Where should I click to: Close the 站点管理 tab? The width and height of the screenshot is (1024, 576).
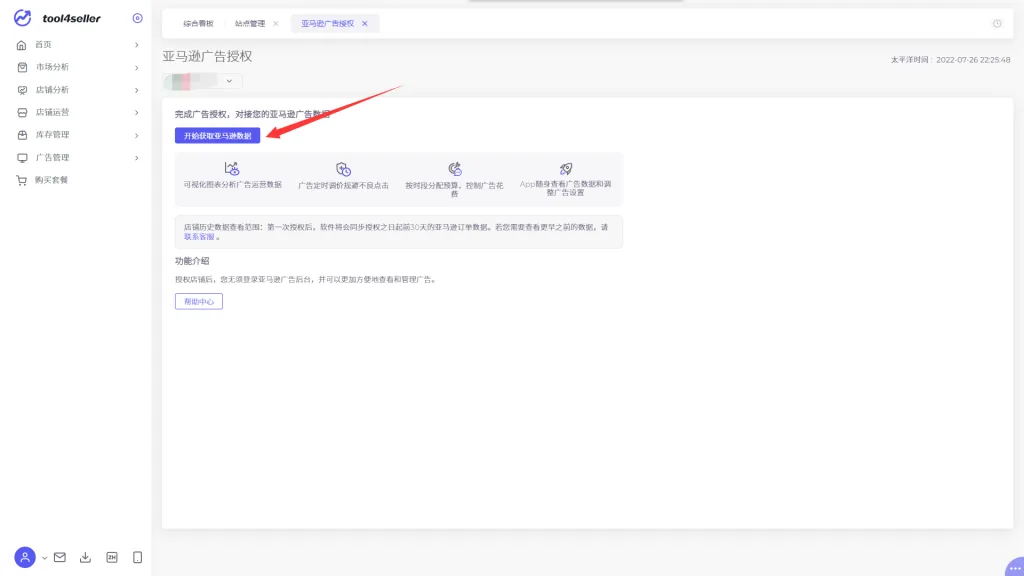point(276,24)
